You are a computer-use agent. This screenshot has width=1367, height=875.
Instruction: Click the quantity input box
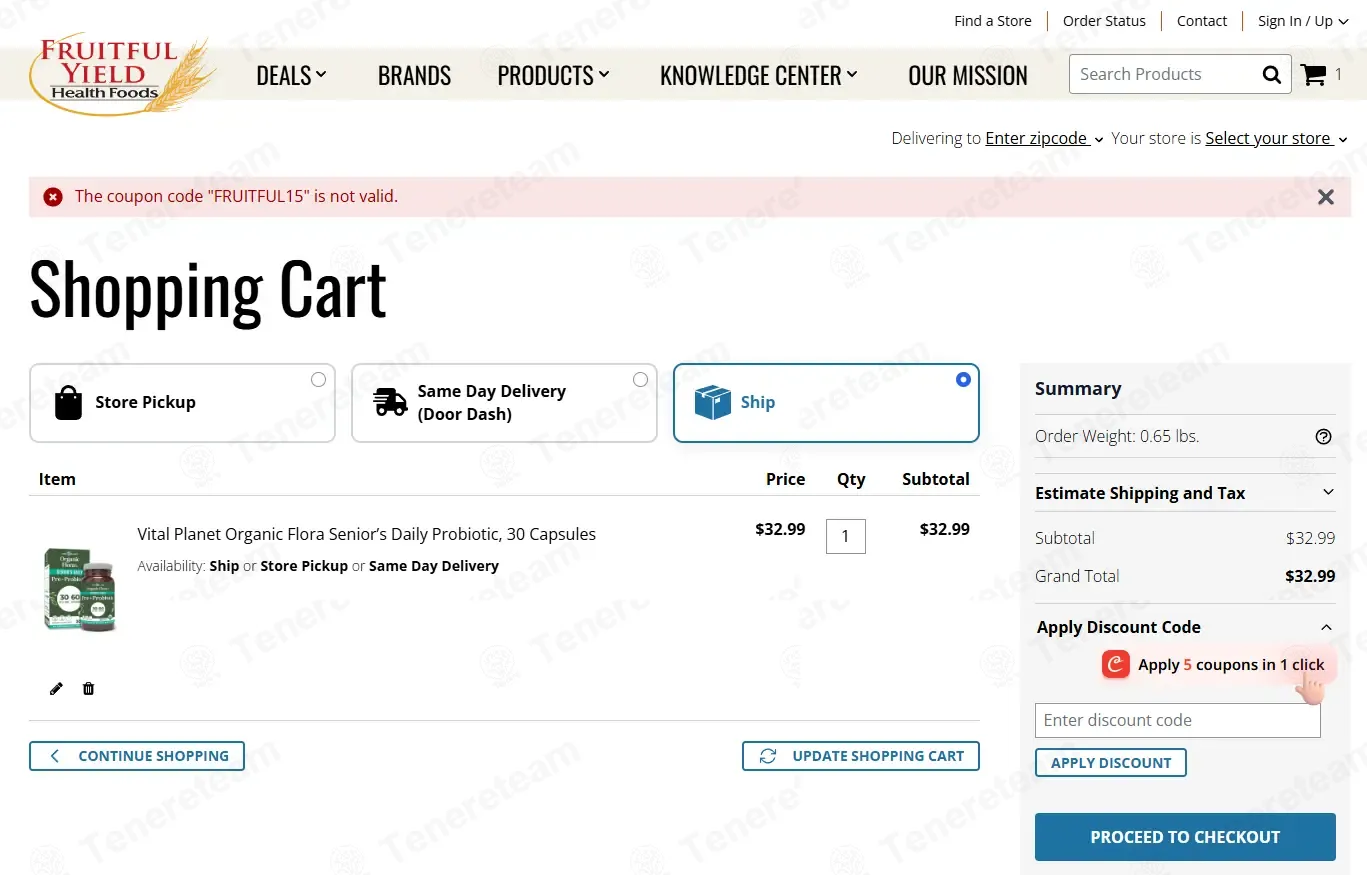[846, 536]
